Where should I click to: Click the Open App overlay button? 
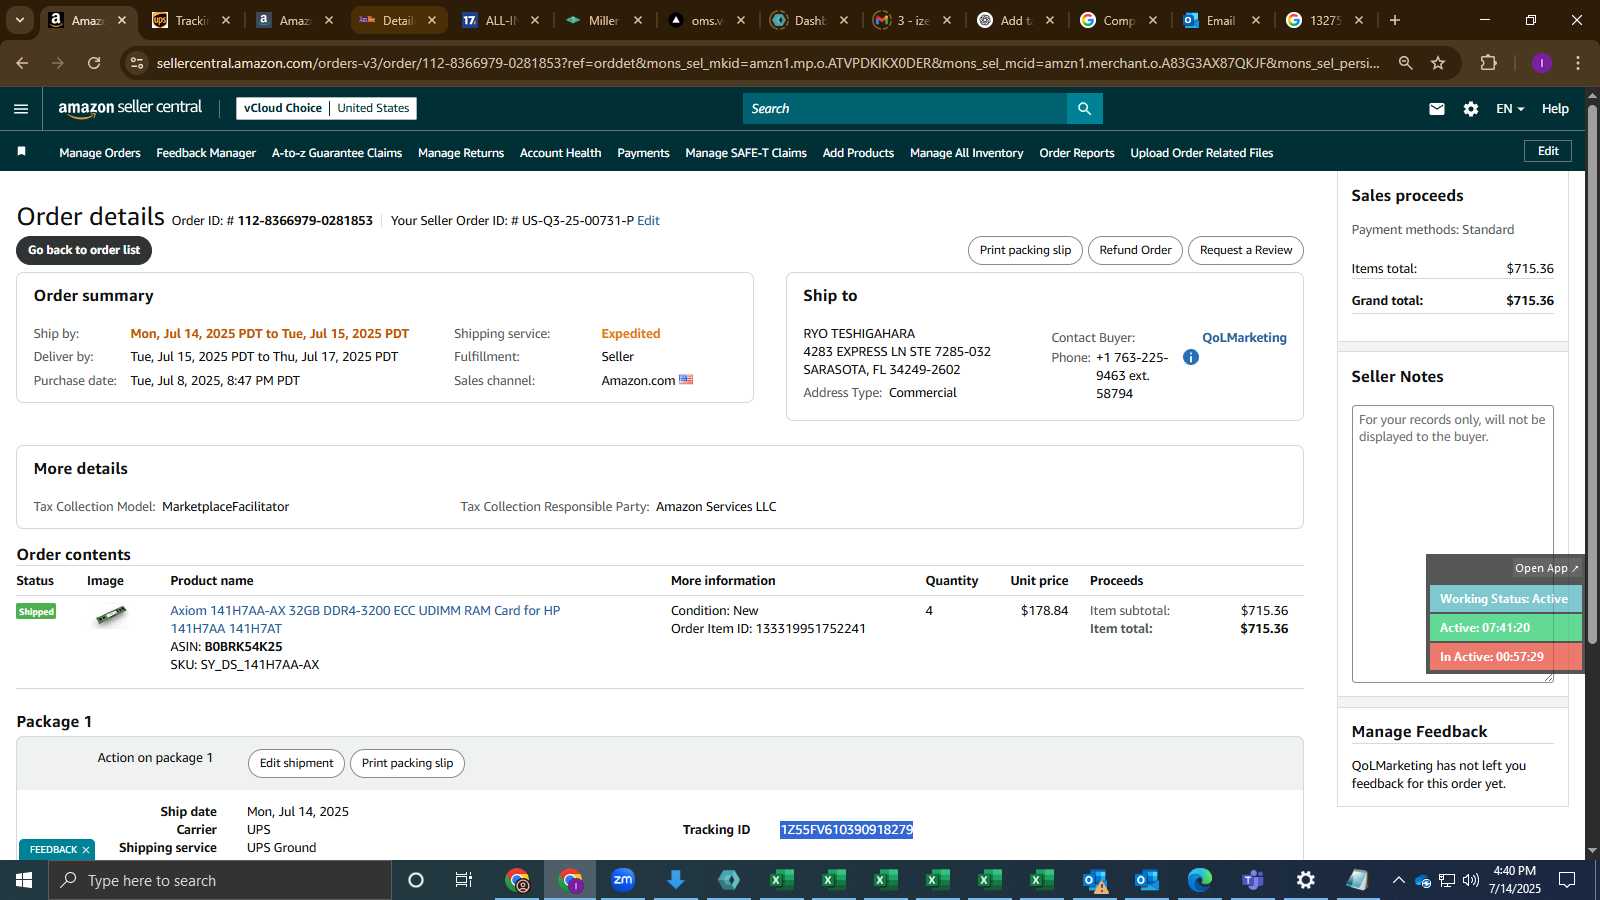click(x=1546, y=568)
